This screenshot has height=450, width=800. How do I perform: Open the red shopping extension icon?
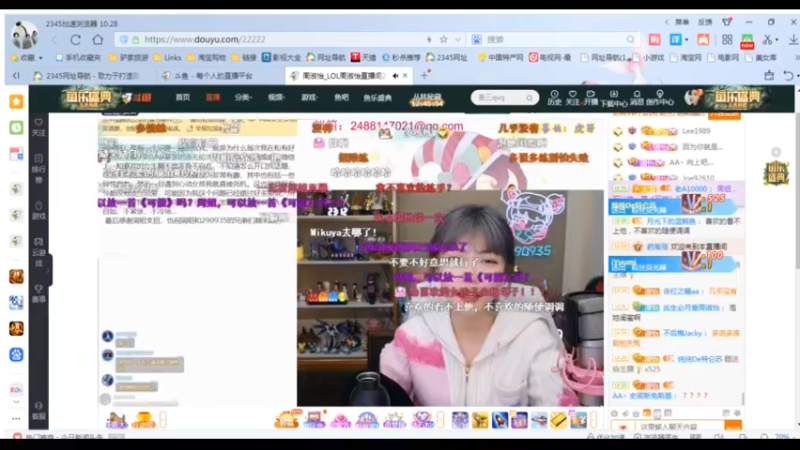pyautogui.click(x=655, y=39)
